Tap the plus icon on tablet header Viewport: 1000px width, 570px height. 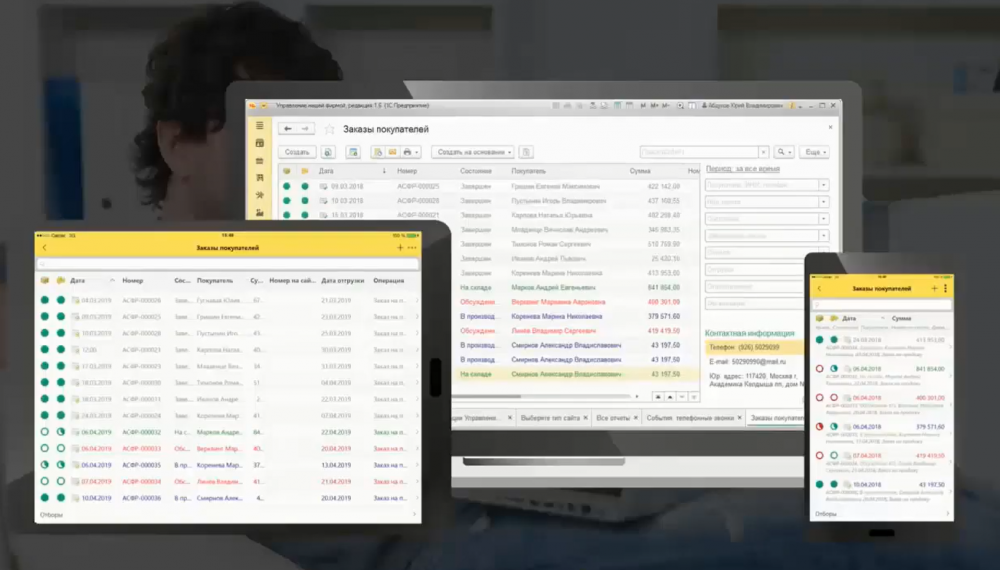pyautogui.click(x=400, y=247)
